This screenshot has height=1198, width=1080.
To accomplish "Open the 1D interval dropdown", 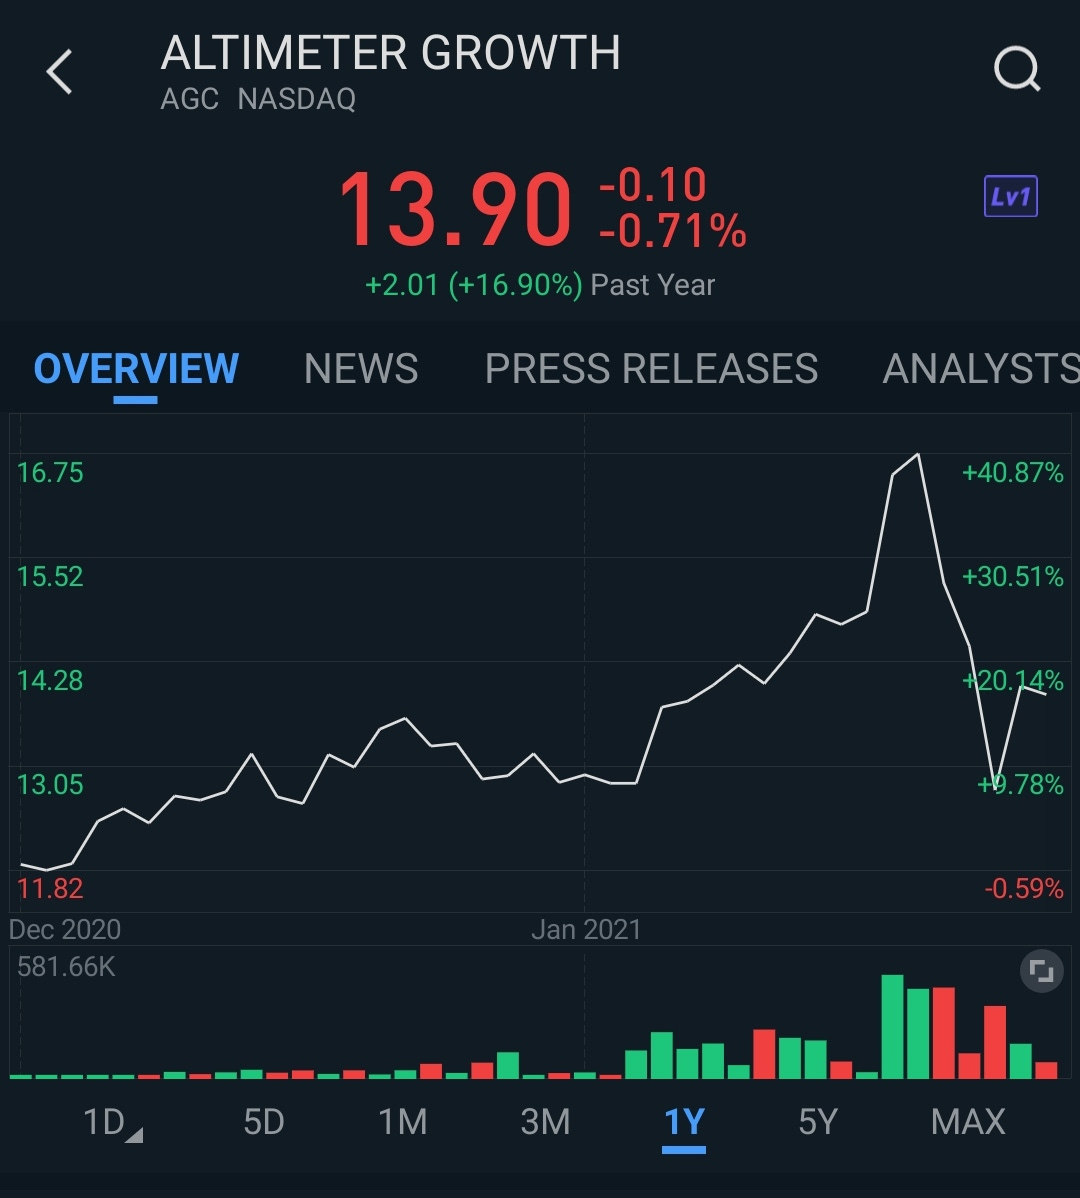I will pos(112,1122).
